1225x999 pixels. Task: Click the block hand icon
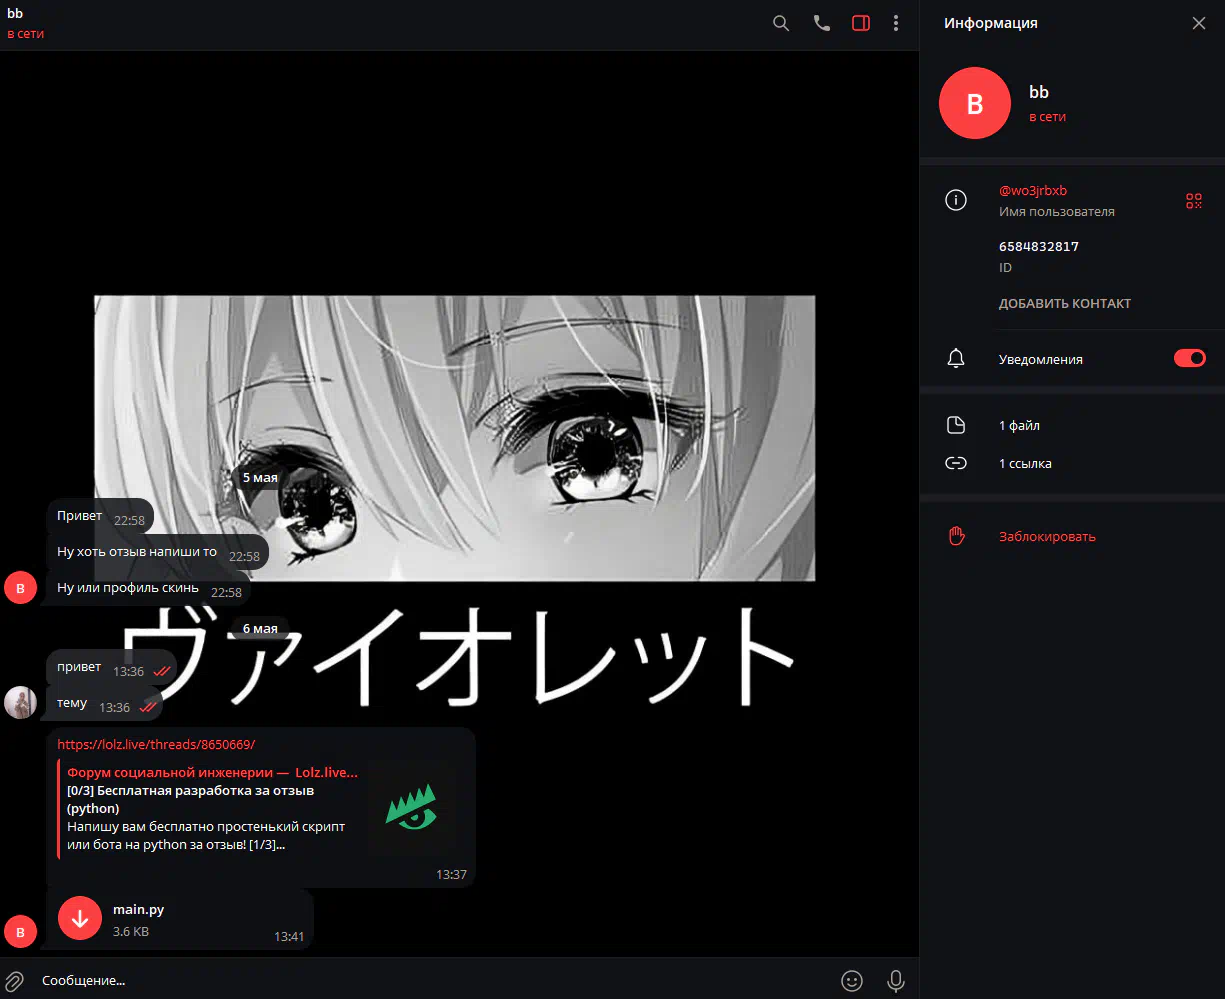(x=956, y=536)
